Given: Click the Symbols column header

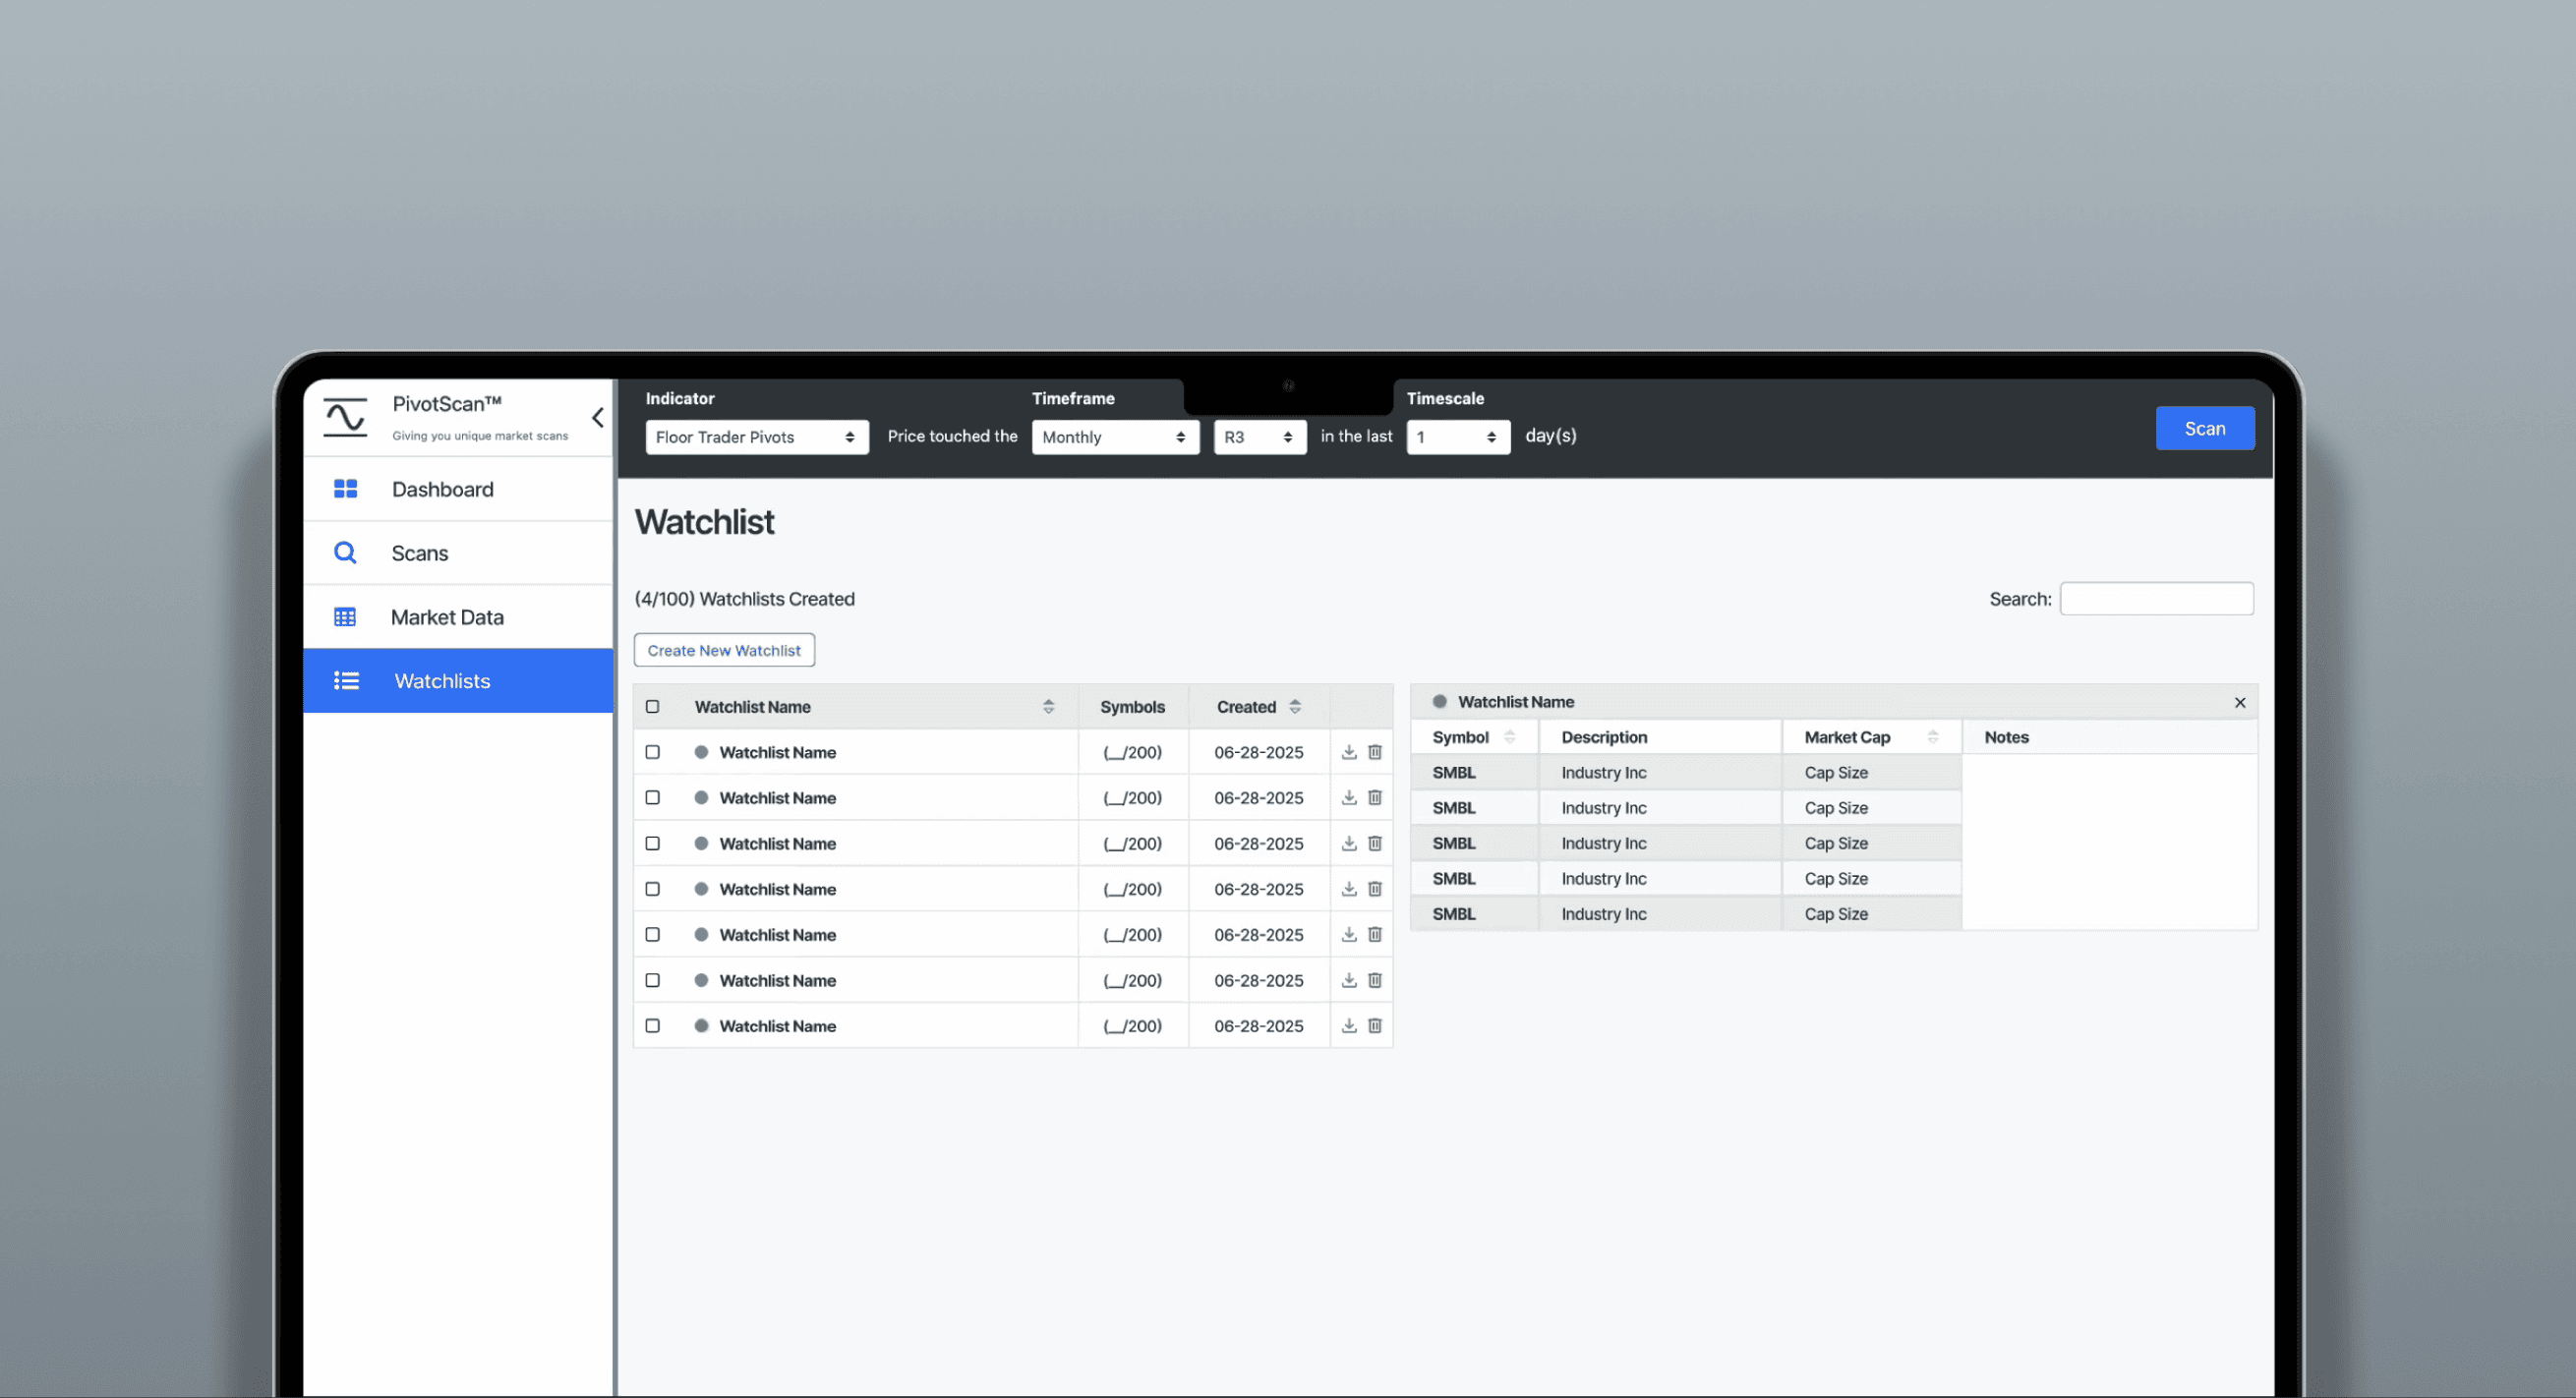Looking at the screenshot, I should pos(1133,707).
